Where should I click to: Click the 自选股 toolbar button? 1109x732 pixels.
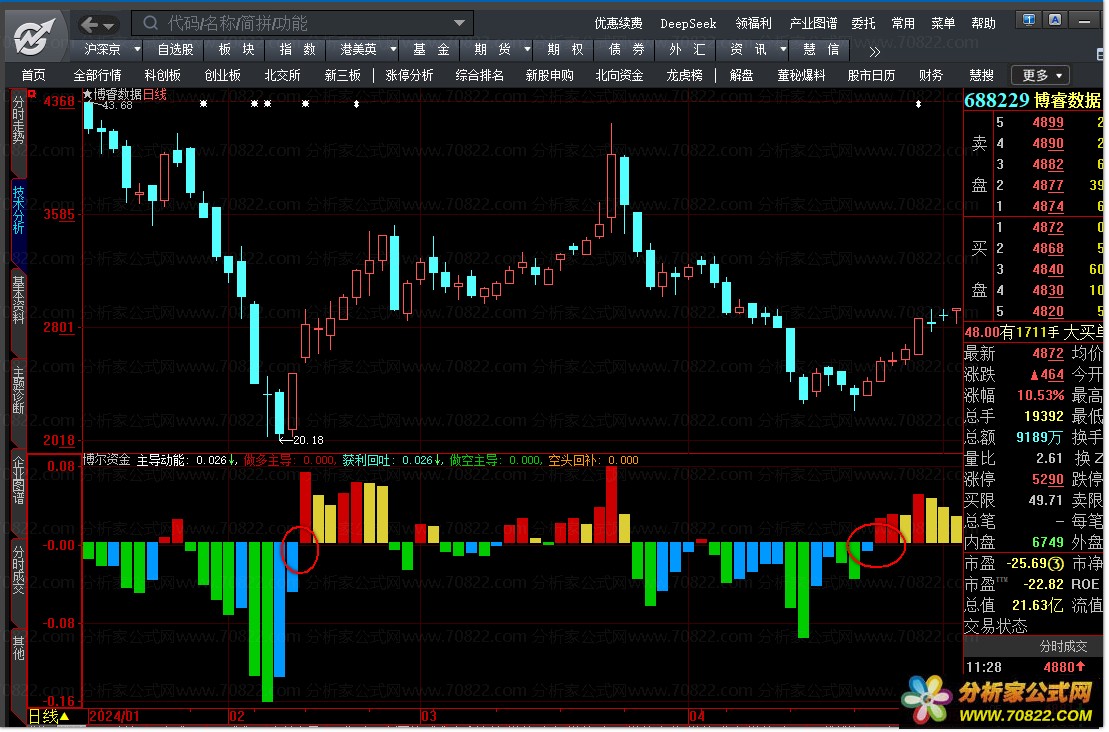coord(175,50)
